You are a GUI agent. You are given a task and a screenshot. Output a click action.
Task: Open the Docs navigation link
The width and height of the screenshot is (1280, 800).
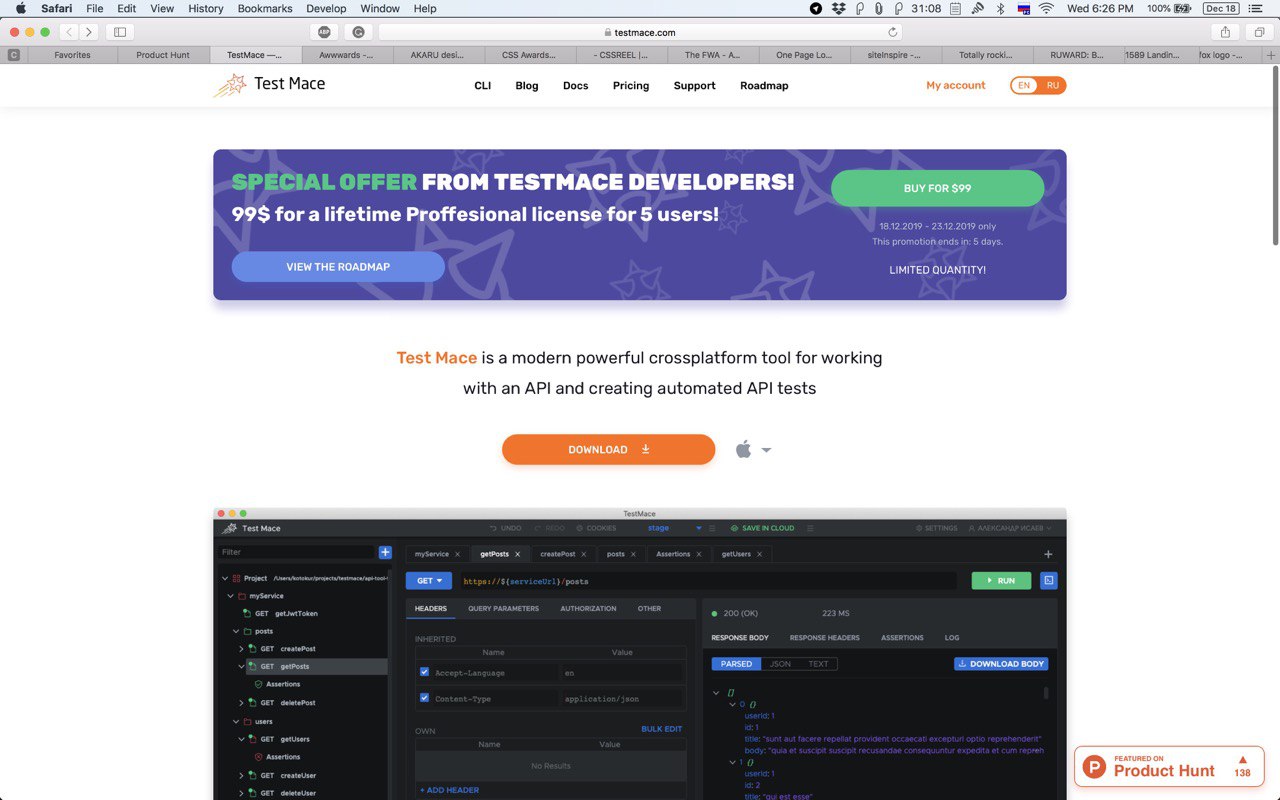pyautogui.click(x=575, y=86)
